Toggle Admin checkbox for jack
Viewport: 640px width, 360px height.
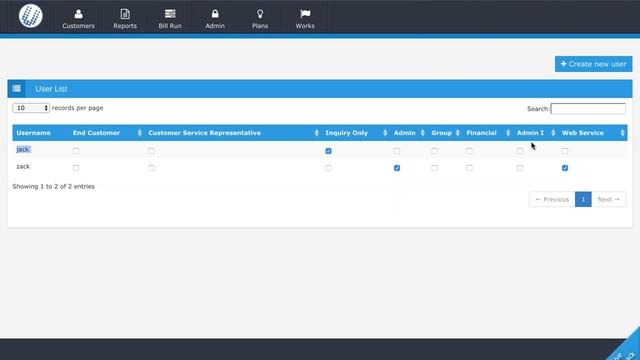tap(397, 151)
